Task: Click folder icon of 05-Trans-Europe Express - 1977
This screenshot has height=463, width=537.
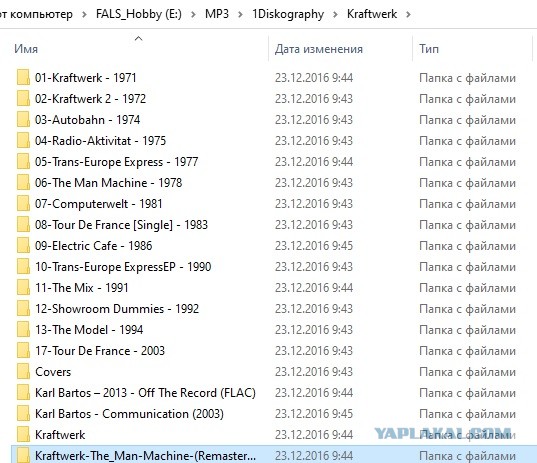Action: [x=23, y=161]
